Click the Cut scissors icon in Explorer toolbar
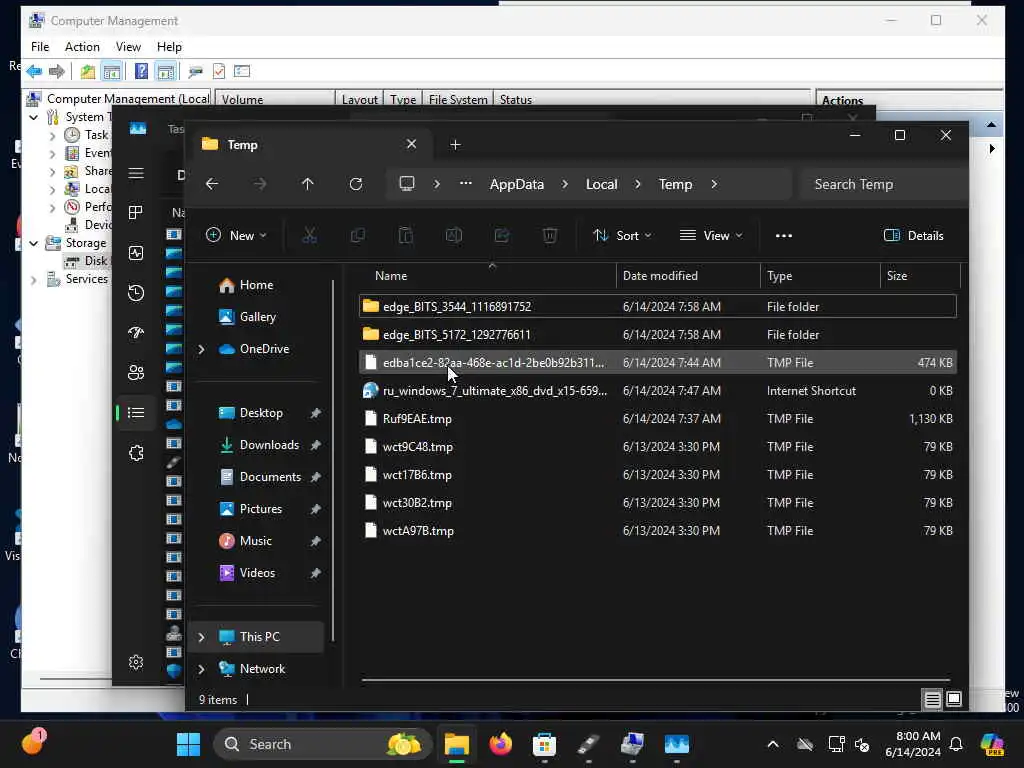This screenshot has width=1024, height=768. (x=310, y=236)
